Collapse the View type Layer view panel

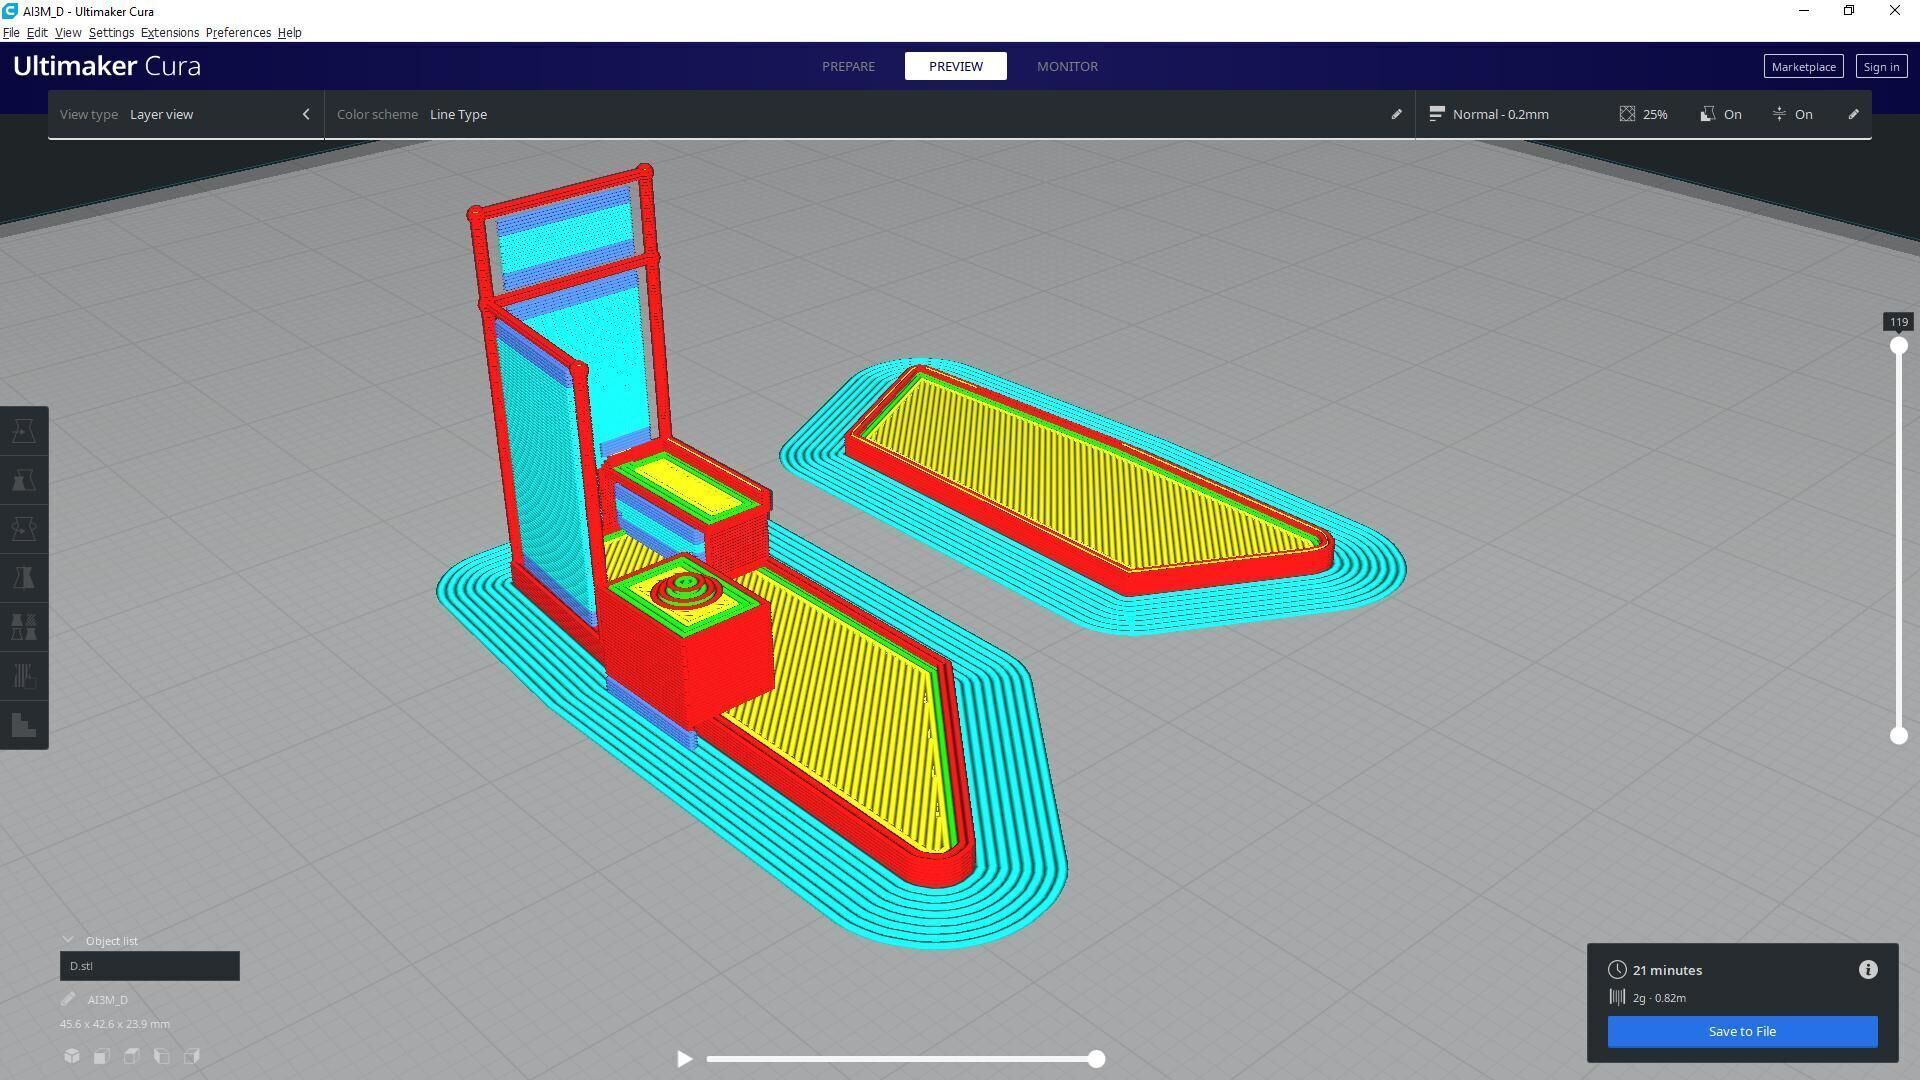306,114
